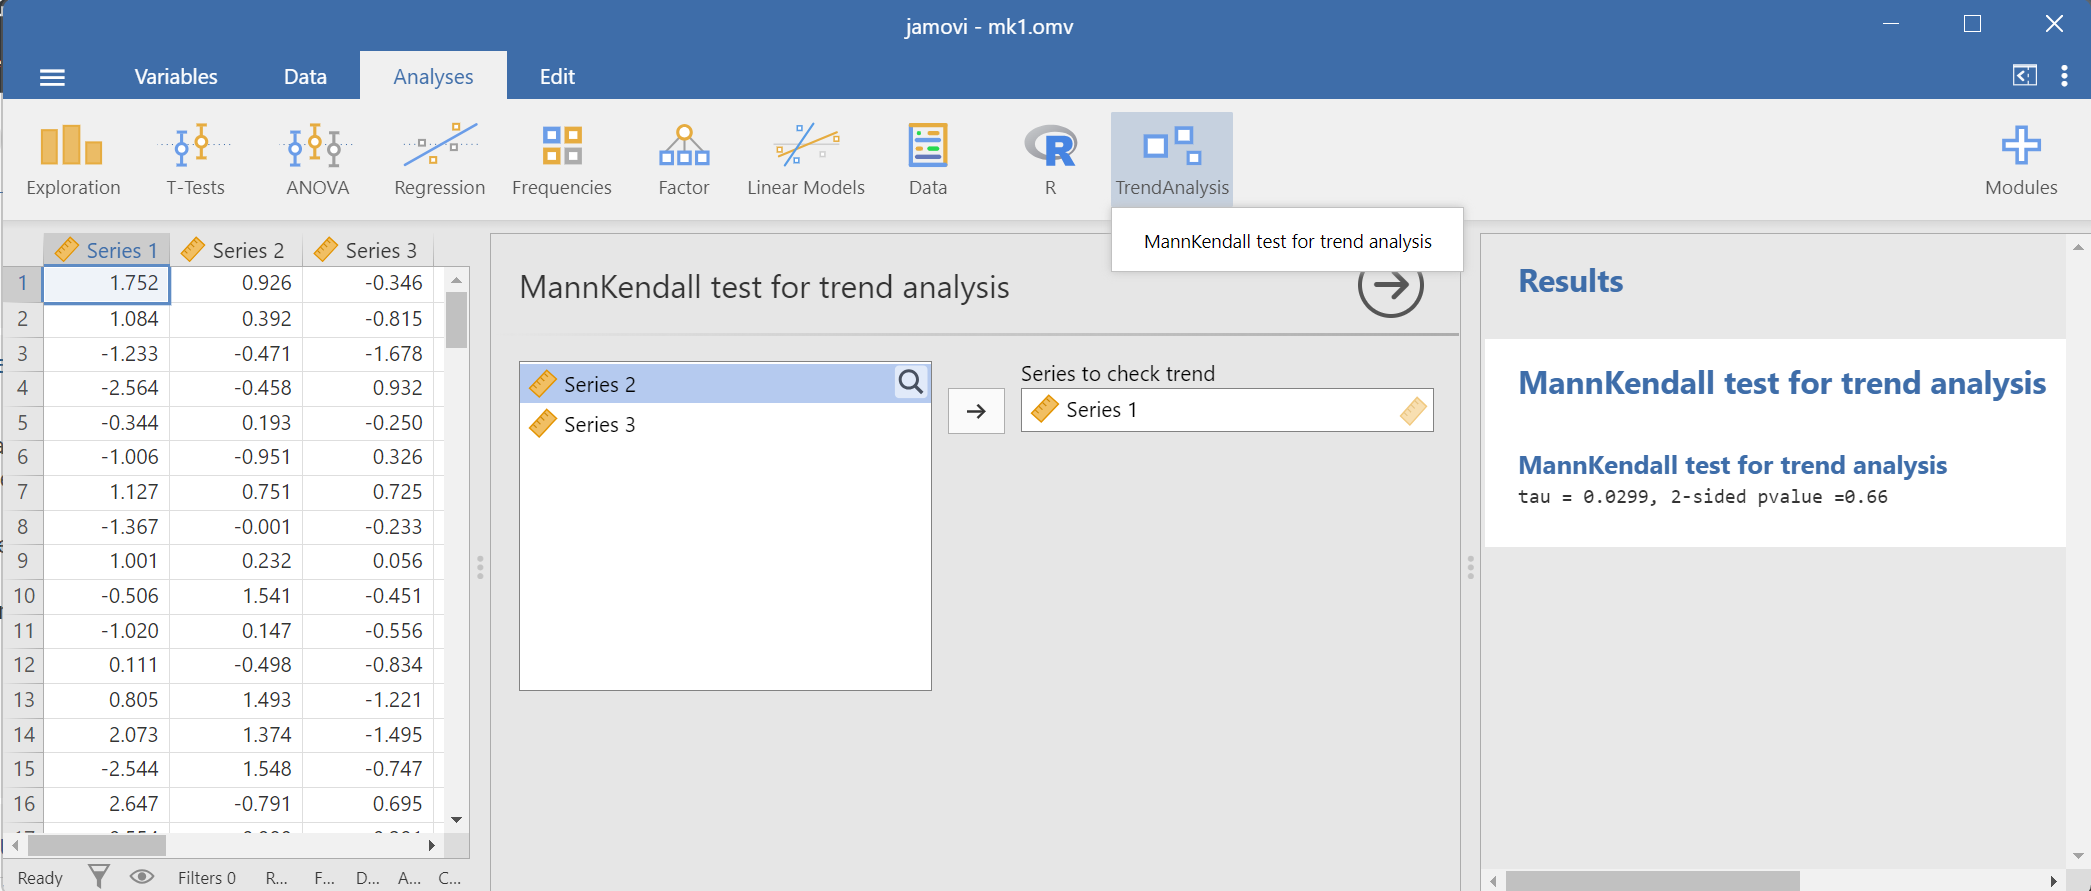Select cell with value 1.548

[x=236, y=769]
